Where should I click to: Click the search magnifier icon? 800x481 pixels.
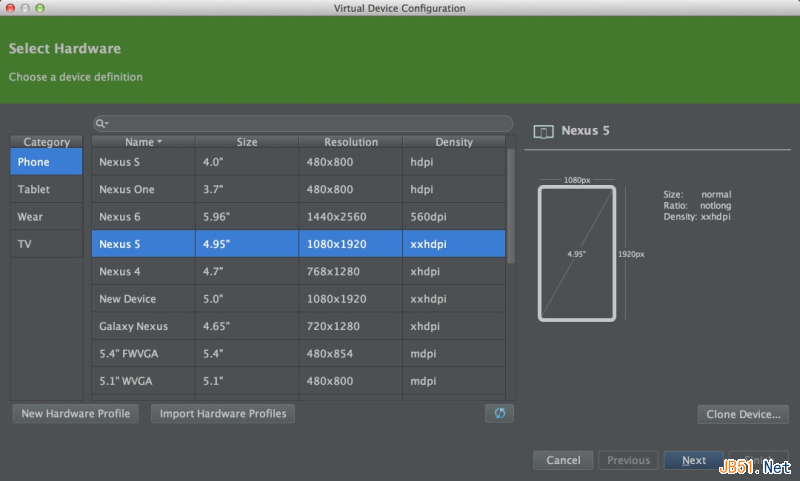point(101,123)
